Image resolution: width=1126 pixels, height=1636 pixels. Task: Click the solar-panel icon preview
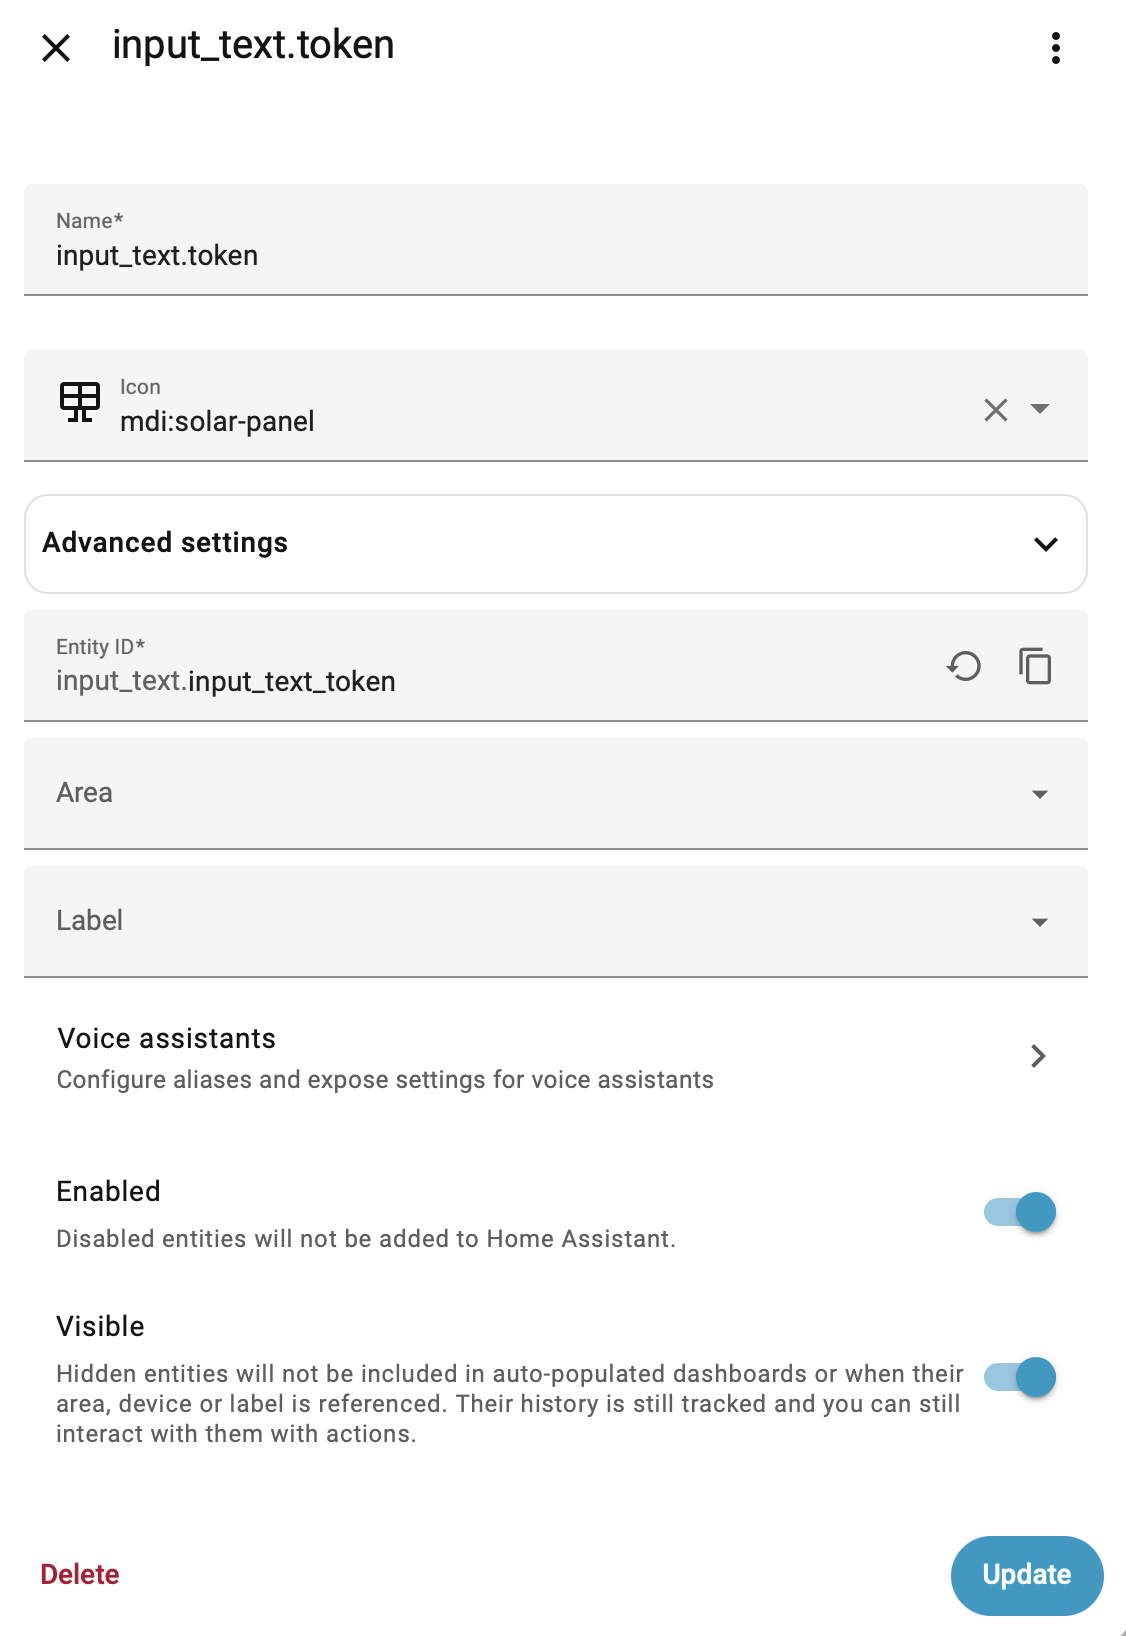[x=80, y=403]
